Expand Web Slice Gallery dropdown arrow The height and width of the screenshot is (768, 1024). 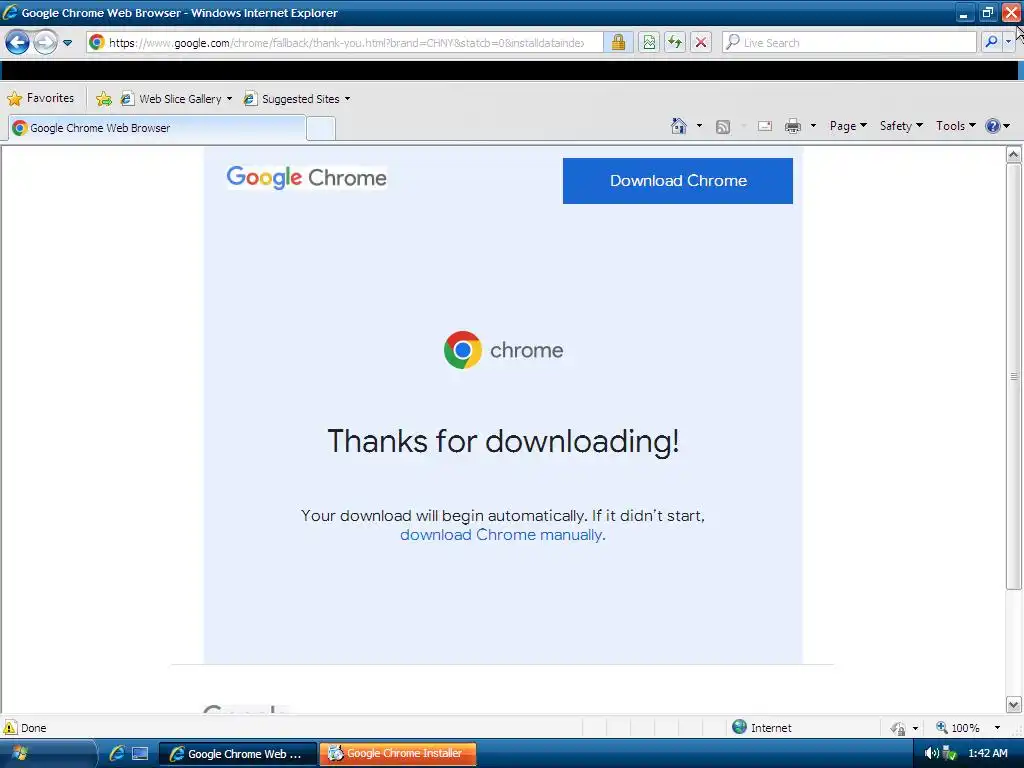click(x=229, y=99)
